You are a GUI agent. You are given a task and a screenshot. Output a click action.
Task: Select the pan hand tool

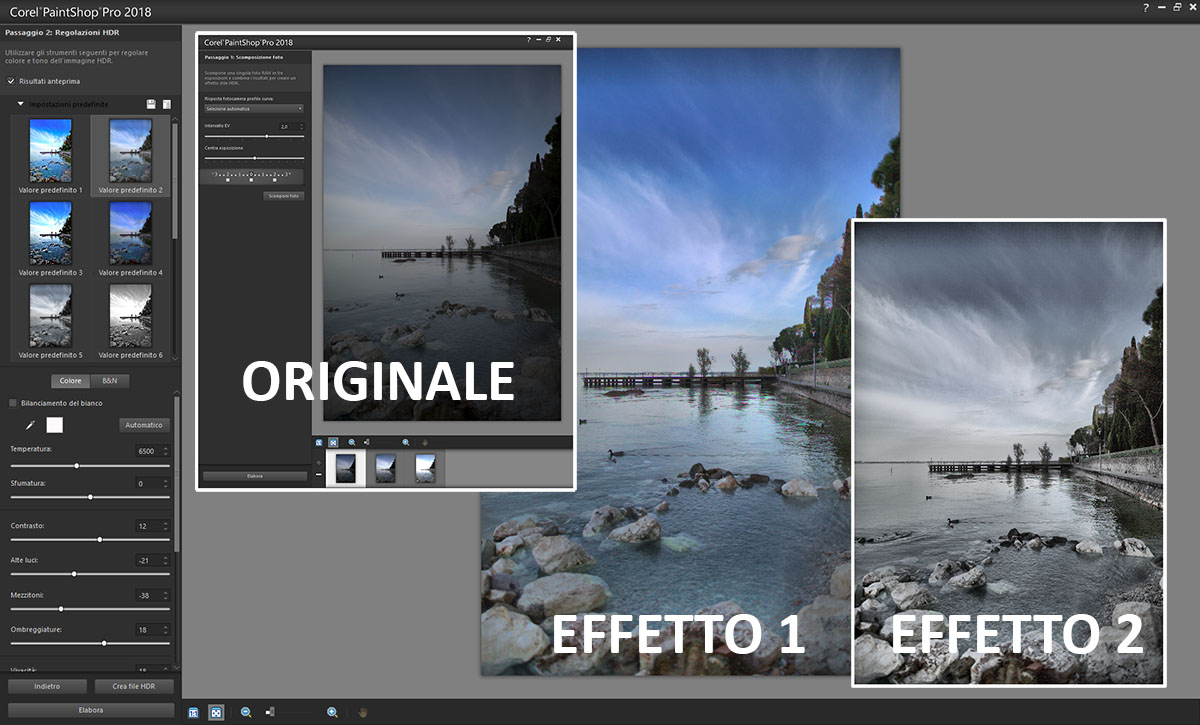click(x=363, y=713)
